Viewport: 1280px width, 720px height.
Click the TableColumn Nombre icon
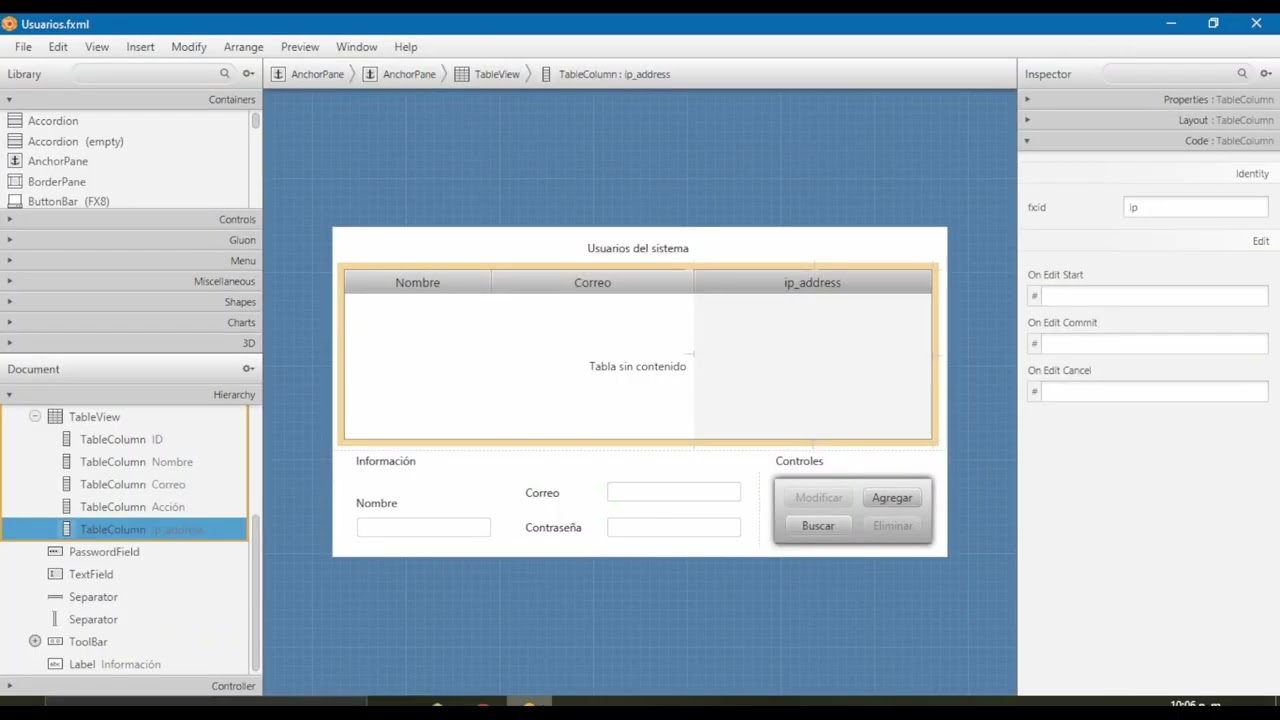(x=66, y=462)
